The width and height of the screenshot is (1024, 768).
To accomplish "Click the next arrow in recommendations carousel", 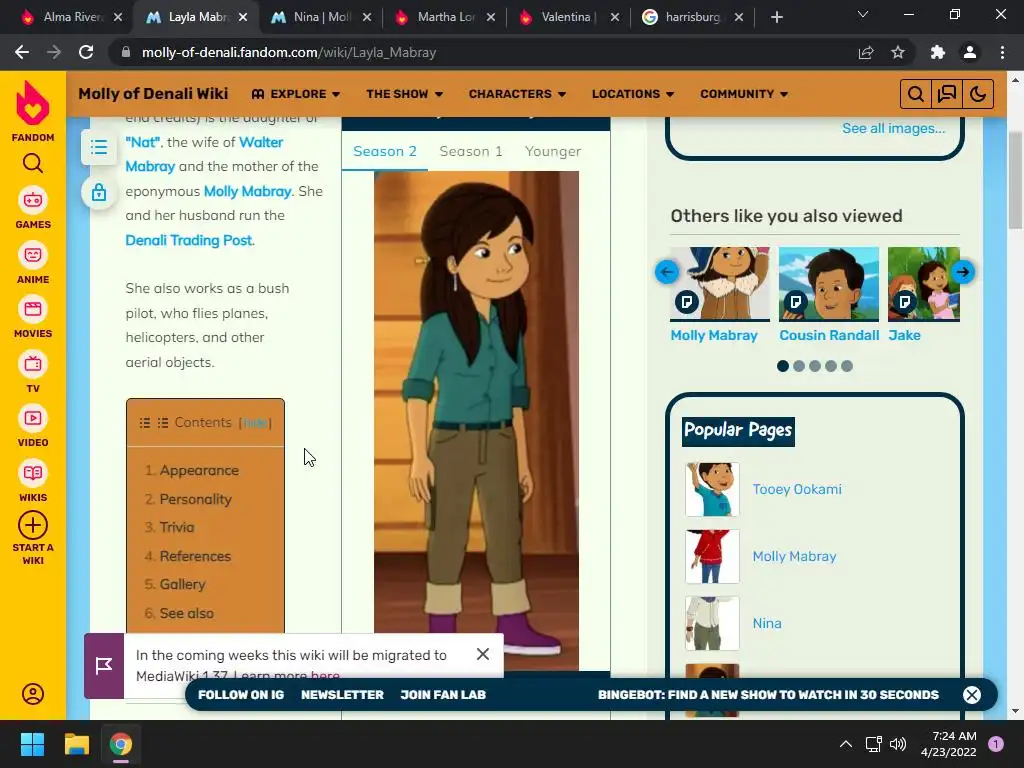I will (x=963, y=272).
